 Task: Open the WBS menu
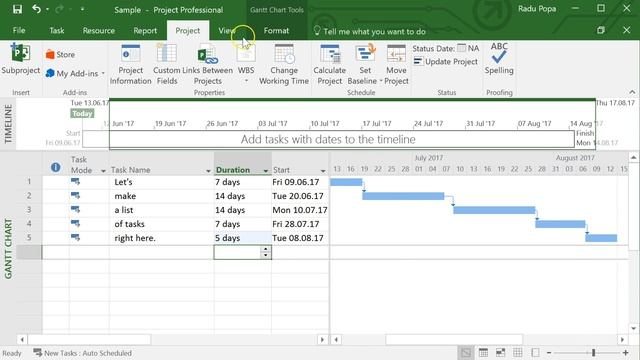tap(246, 63)
